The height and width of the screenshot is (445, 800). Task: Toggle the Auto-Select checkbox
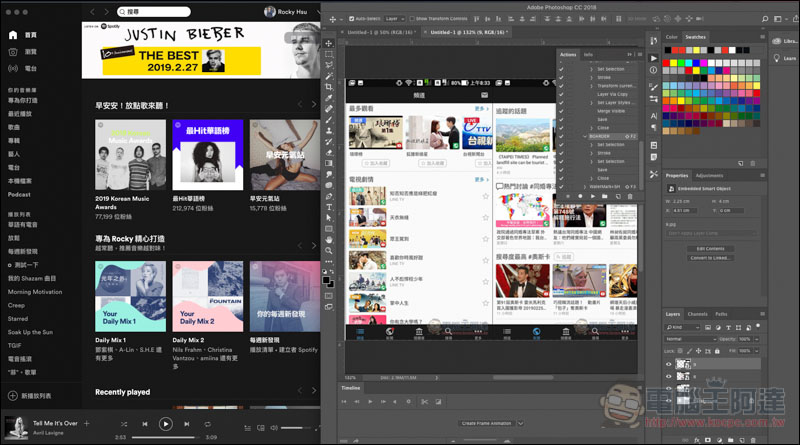[x=352, y=19]
